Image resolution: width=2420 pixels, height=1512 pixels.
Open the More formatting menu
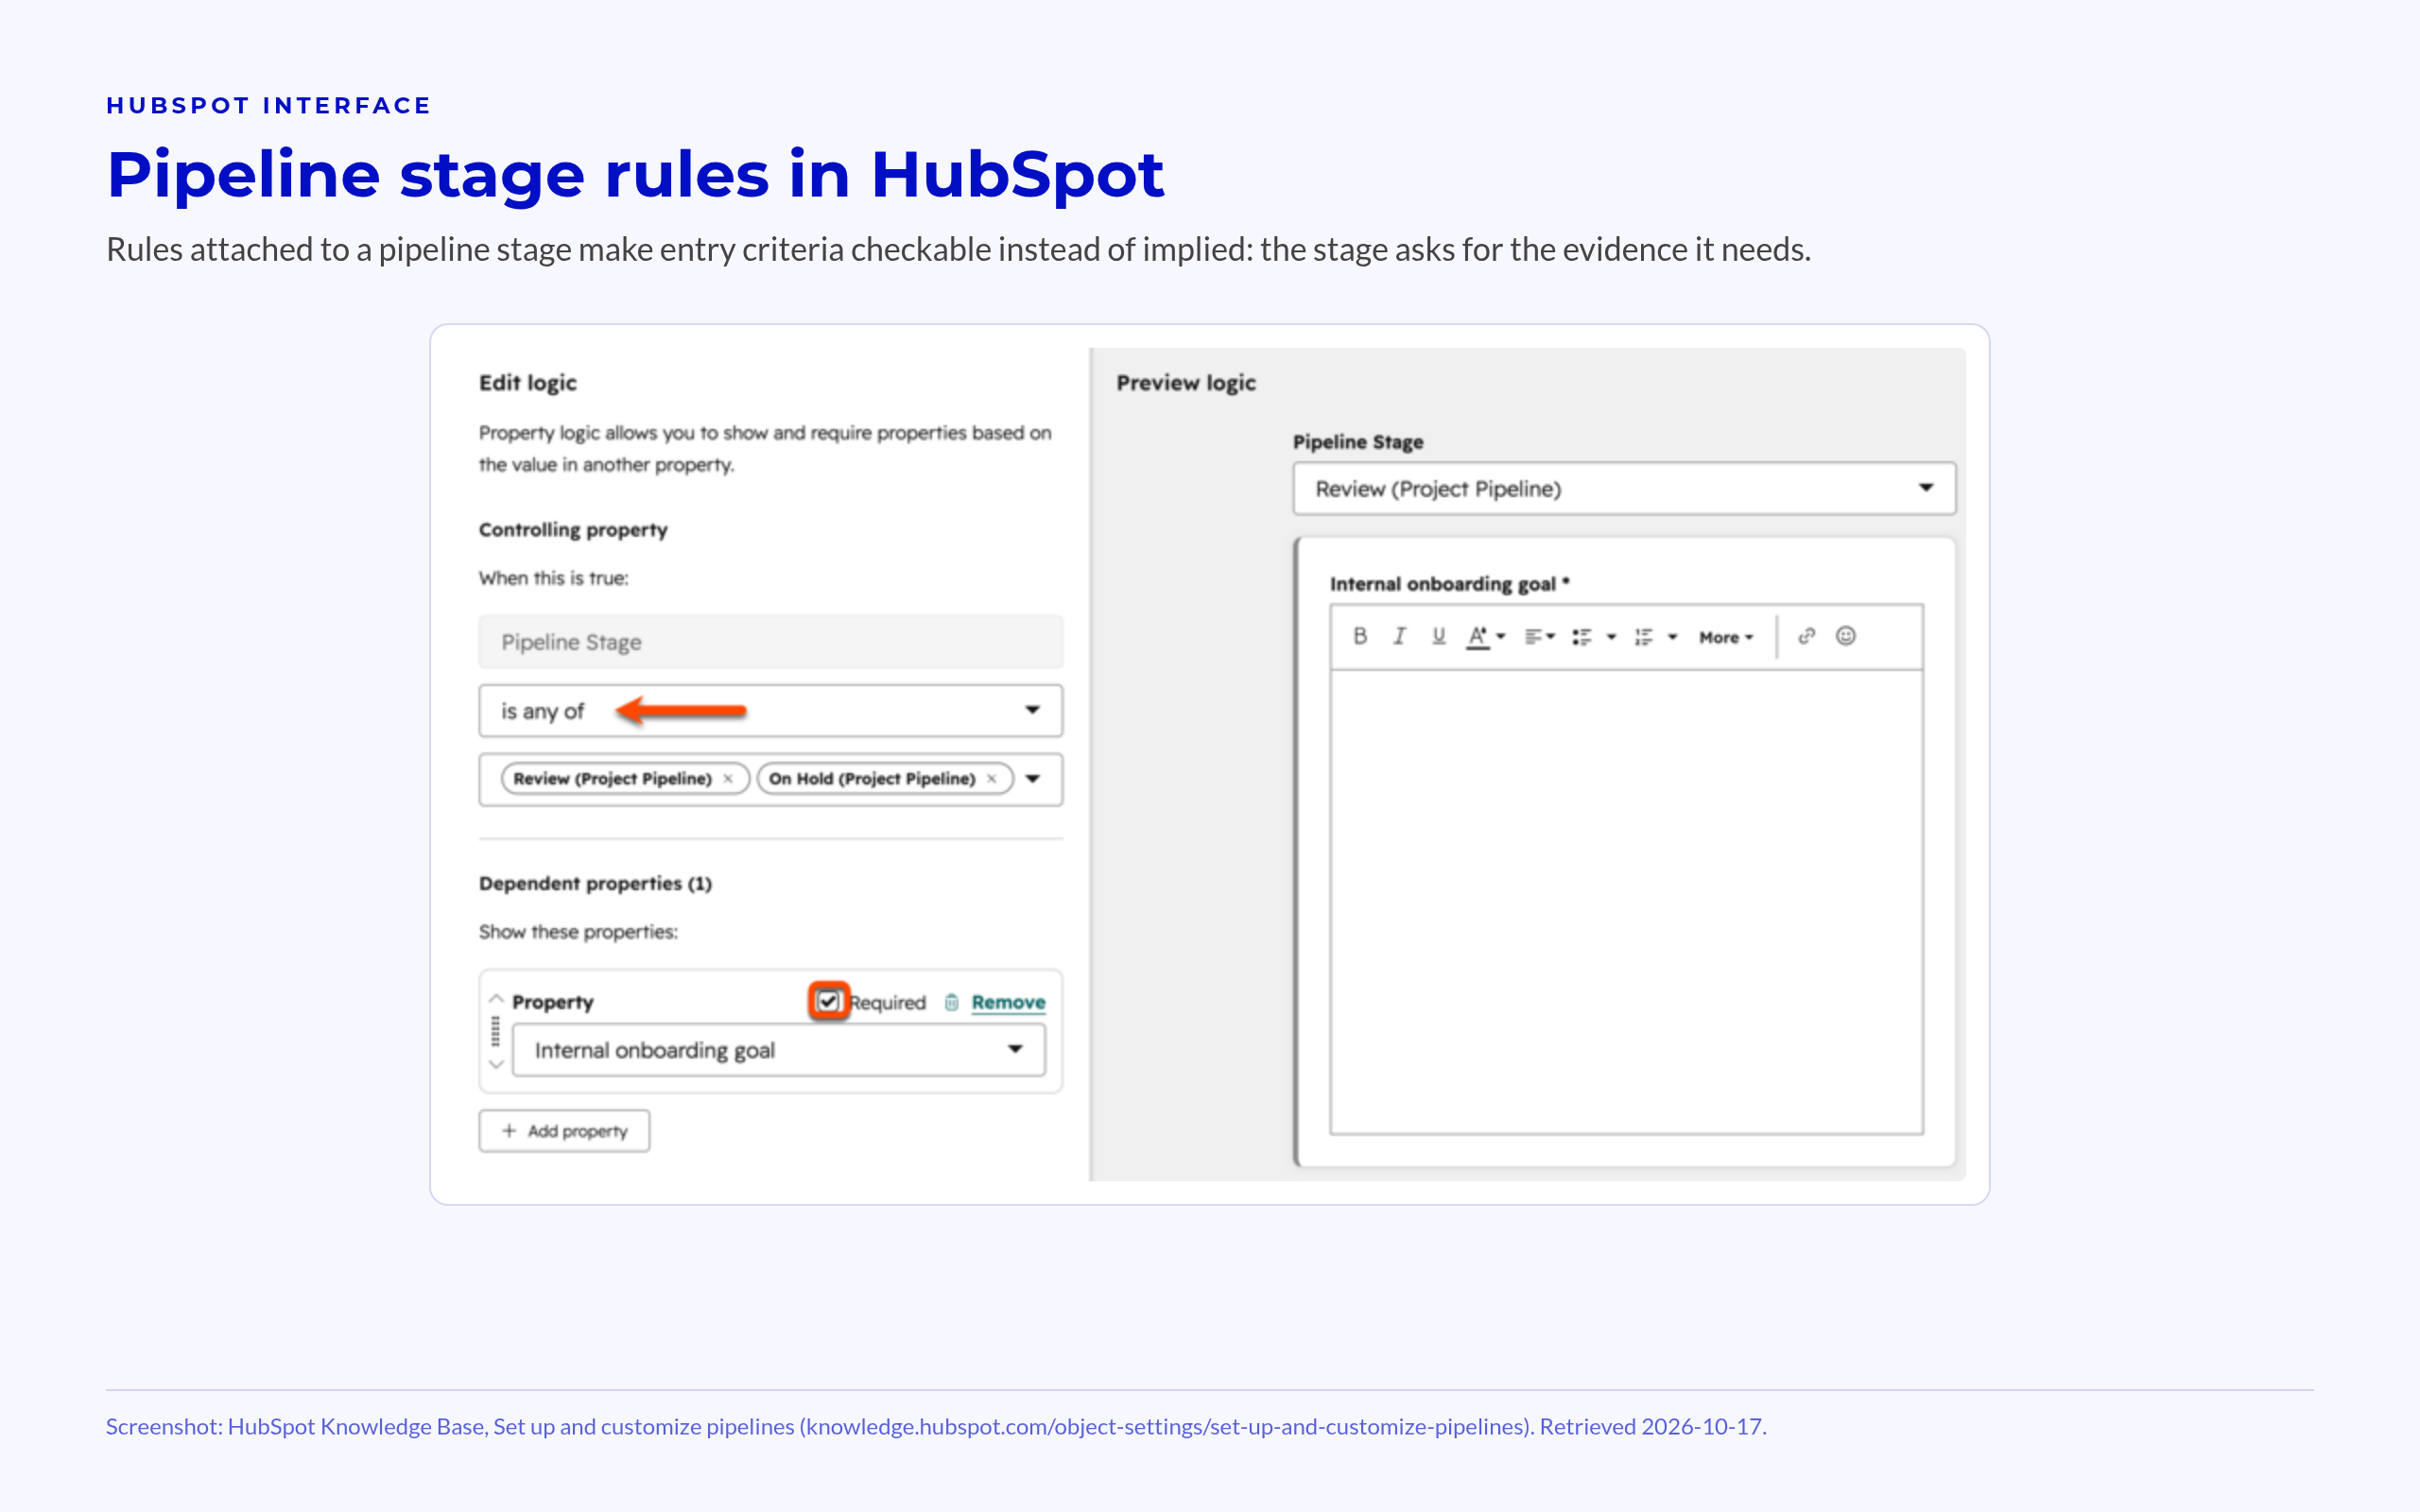[x=1726, y=638]
